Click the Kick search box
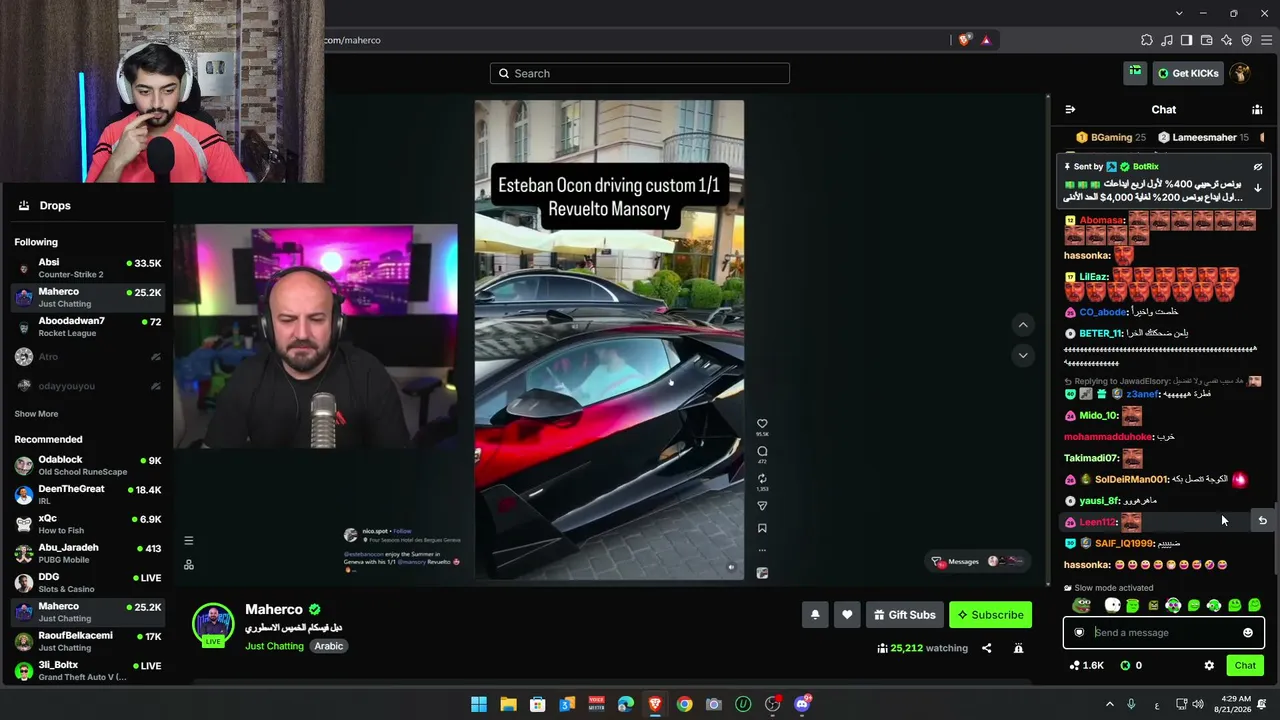 tap(640, 73)
